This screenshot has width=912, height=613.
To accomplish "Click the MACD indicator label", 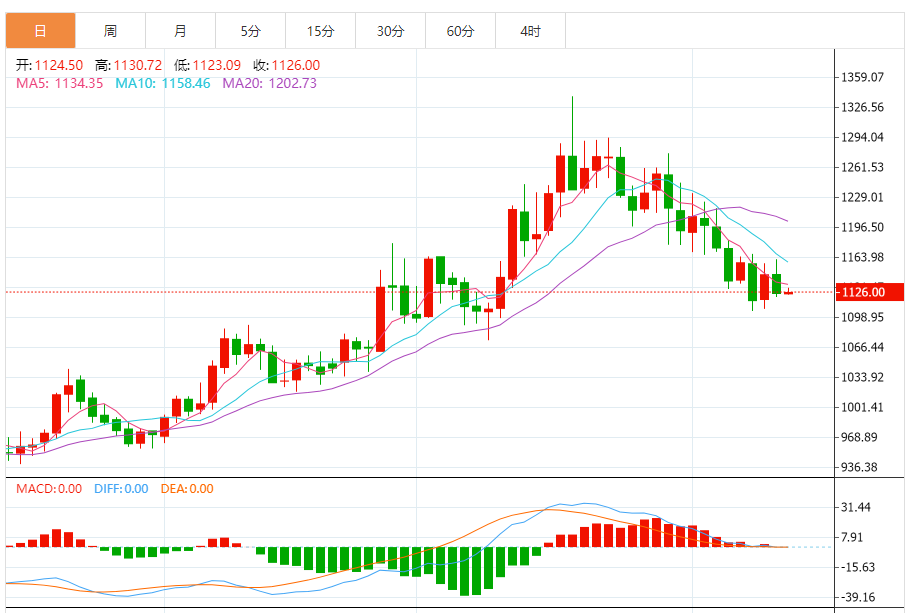I will (x=49, y=489).
